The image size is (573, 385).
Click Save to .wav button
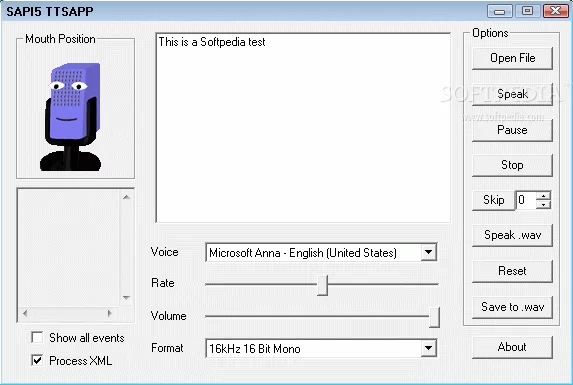[512, 307]
